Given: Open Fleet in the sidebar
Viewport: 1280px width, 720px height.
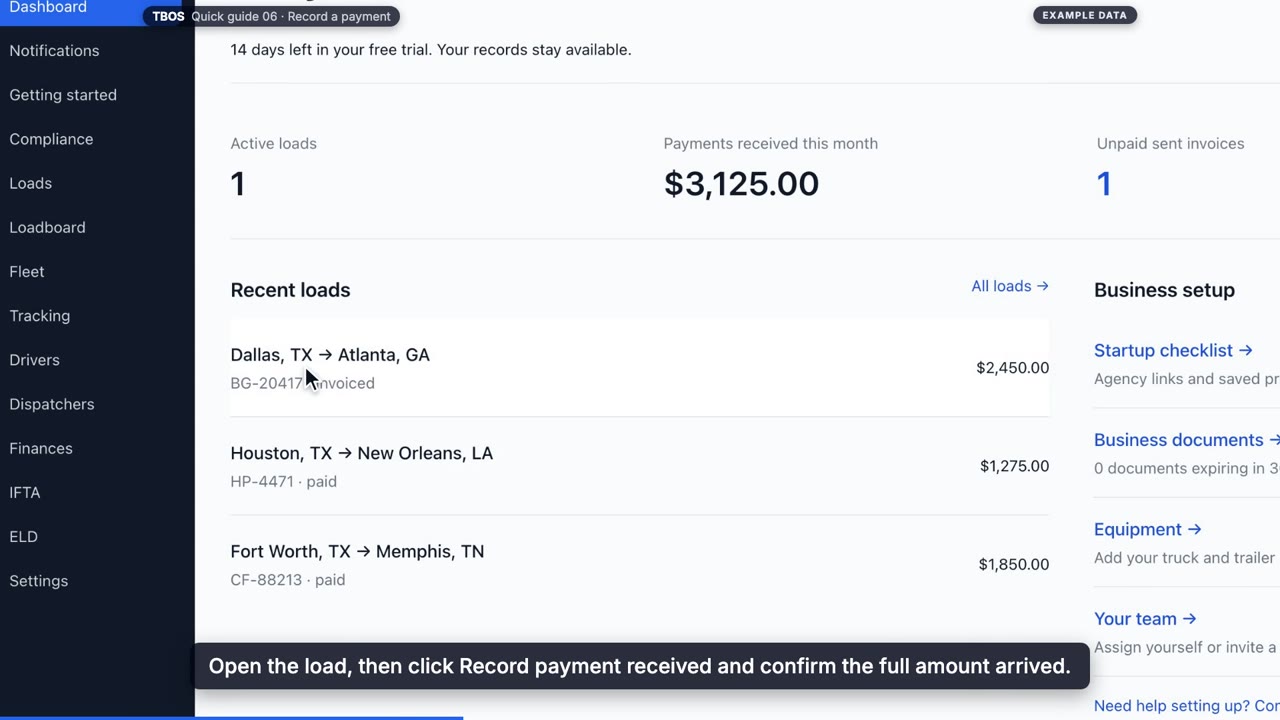Looking at the screenshot, I should pos(27,271).
